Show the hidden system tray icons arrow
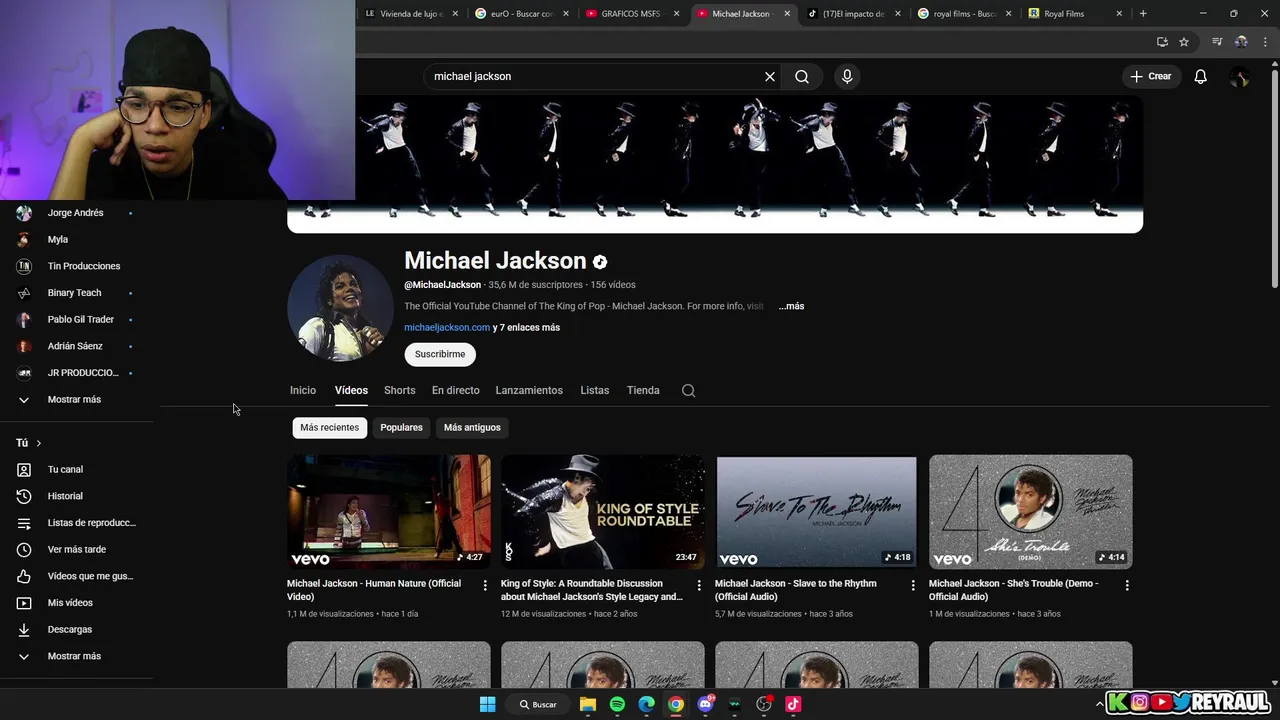1280x720 pixels. pyautogui.click(x=1100, y=704)
